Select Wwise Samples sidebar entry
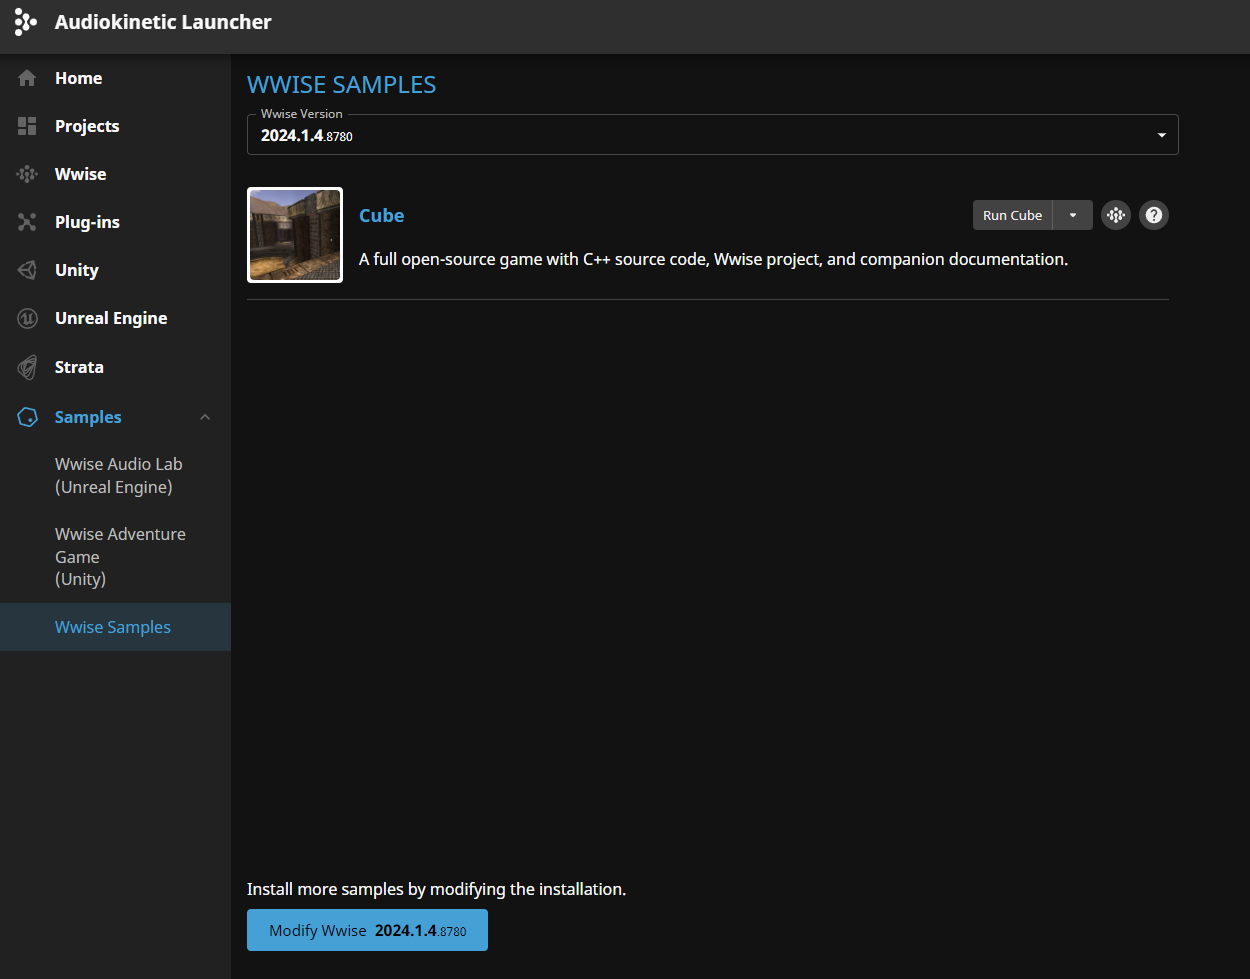The width and height of the screenshot is (1250, 979). pyautogui.click(x=115, y=627)
